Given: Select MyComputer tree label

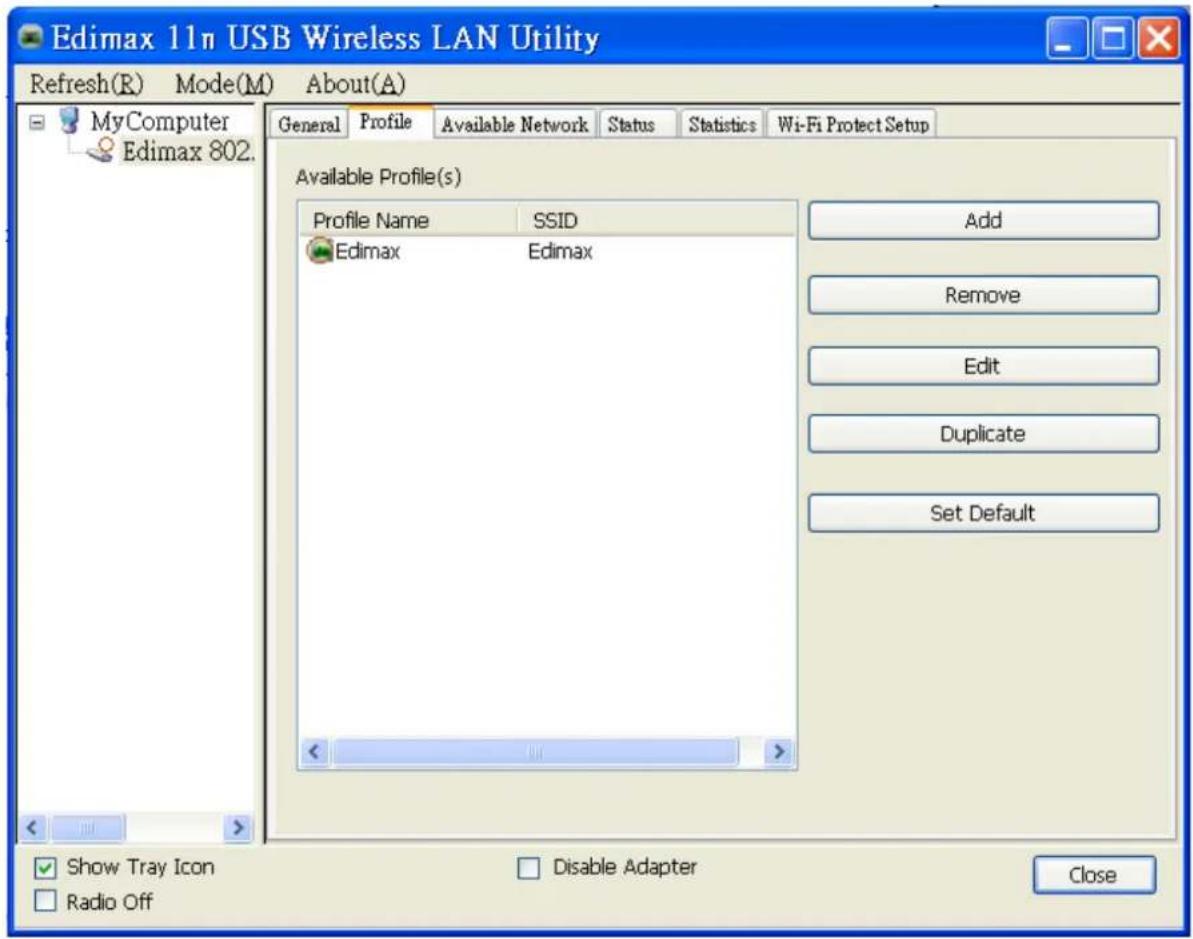Looking at the screenshot, I should [x=160, y=121].
